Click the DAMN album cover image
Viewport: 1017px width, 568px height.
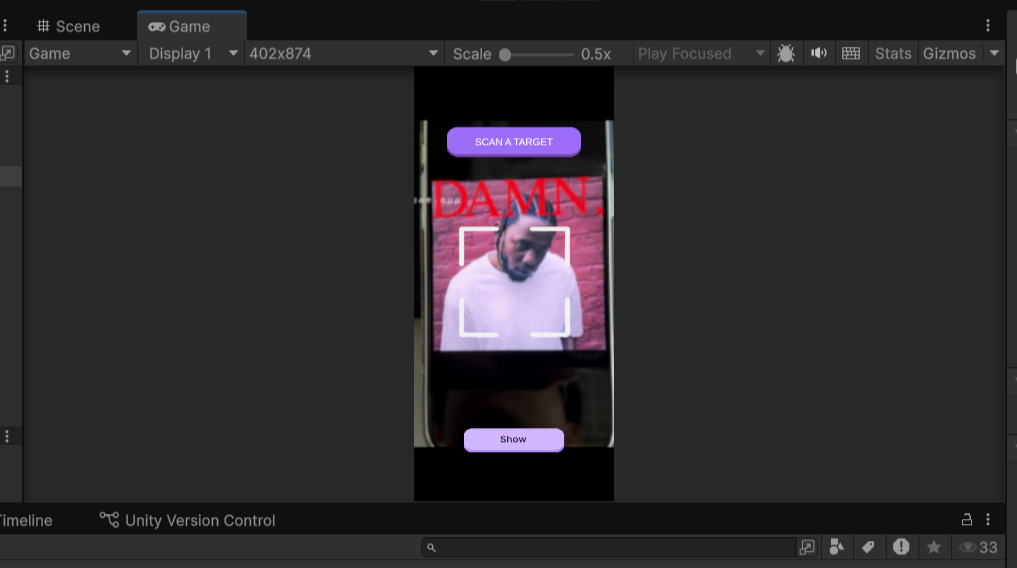click(x=518, y=264)
